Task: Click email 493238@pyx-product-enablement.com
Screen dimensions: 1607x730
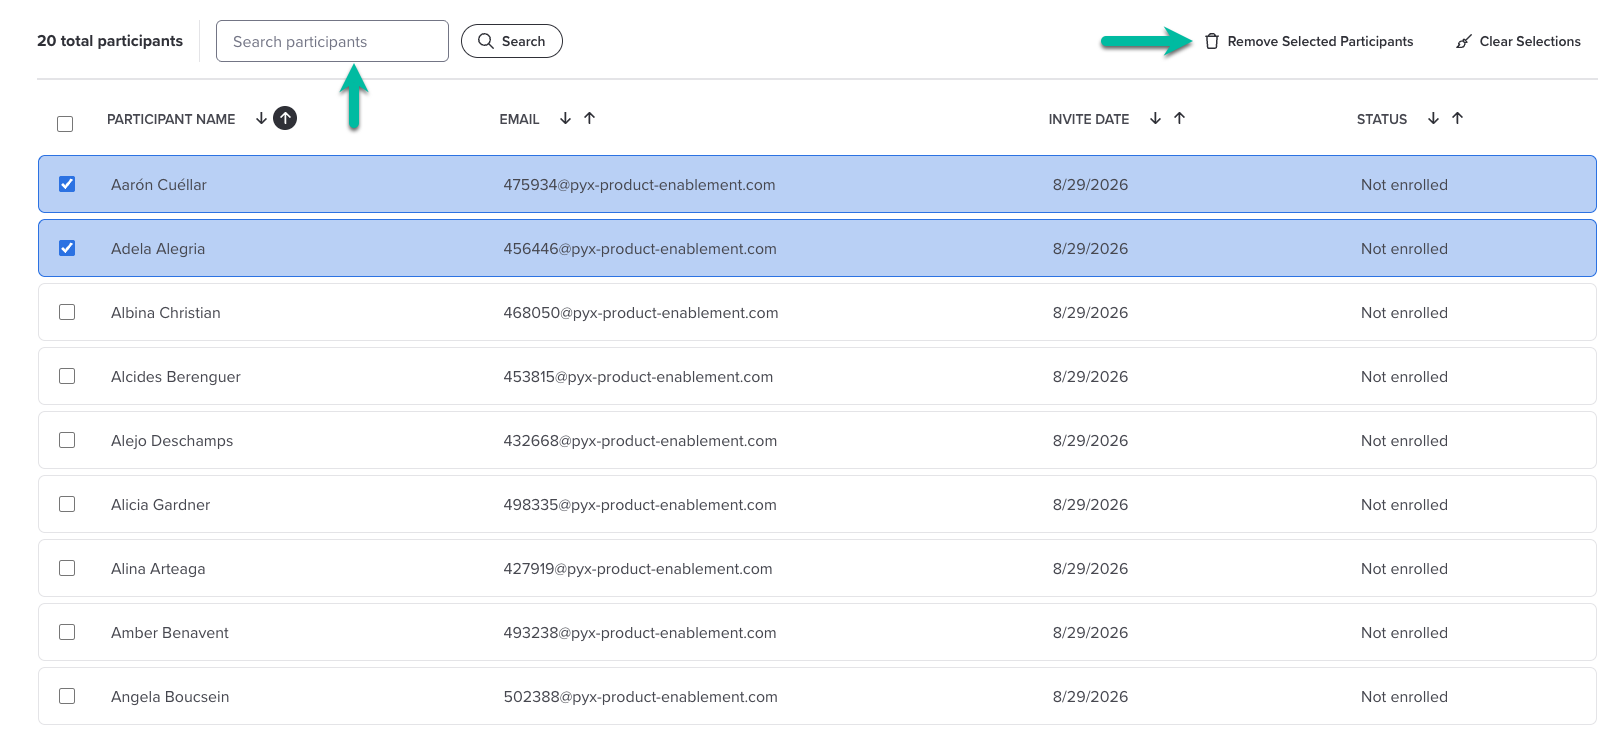Action: coord(640,633)
